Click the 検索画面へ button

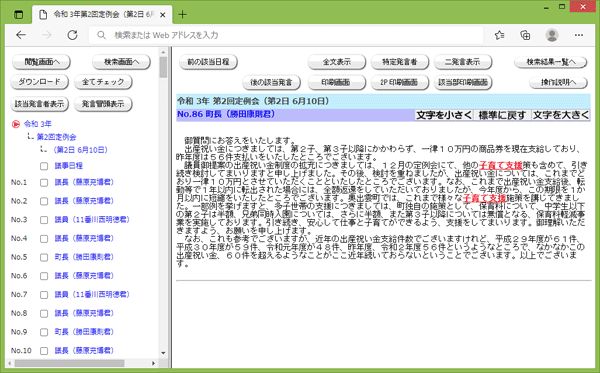pyautogui.click(x=121, y=62)
